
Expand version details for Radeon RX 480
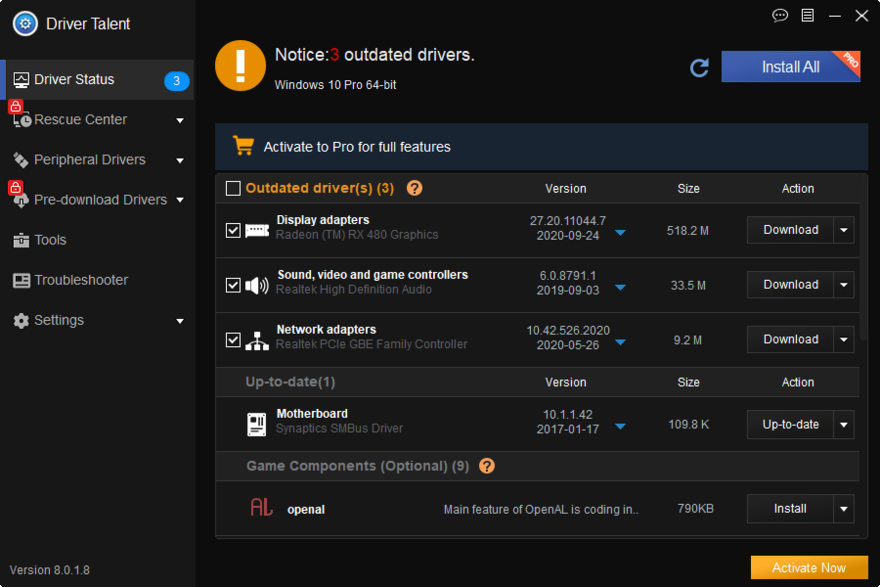point(620,231)
